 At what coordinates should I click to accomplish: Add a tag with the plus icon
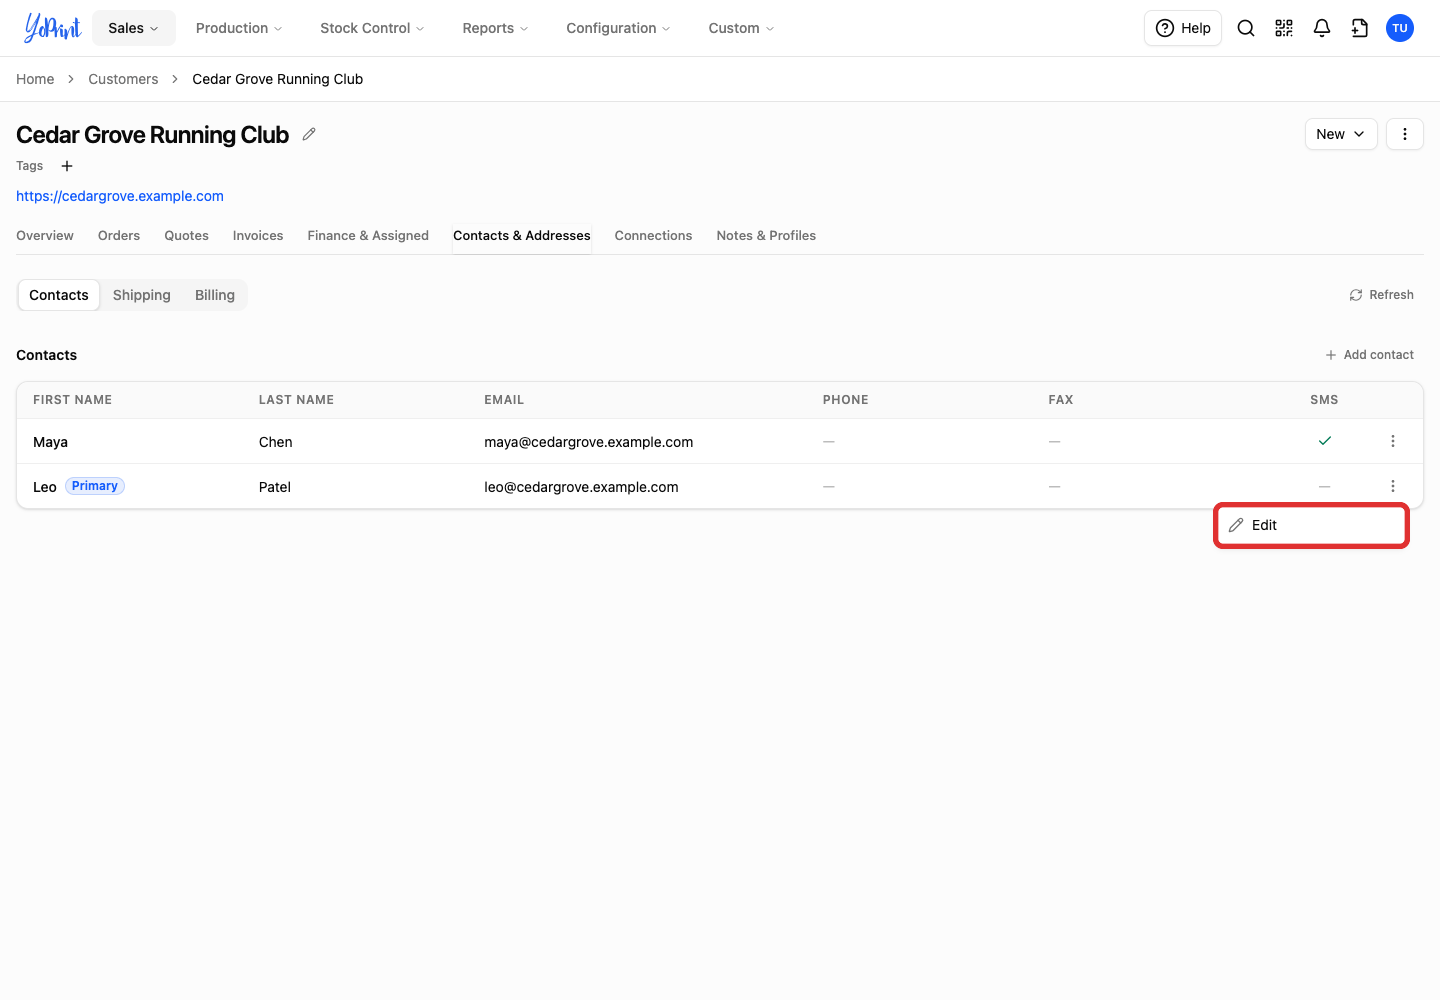(67, 166)
